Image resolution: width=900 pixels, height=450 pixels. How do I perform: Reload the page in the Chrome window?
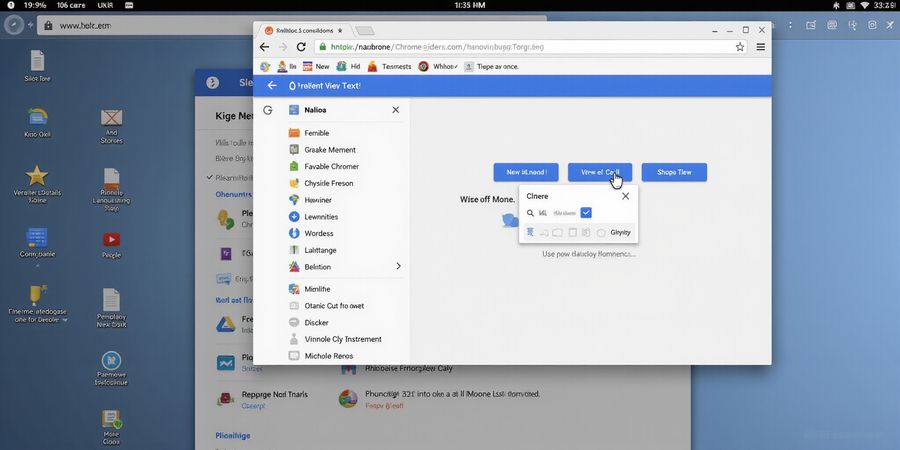pyautogui.click(x=301, y=47)
